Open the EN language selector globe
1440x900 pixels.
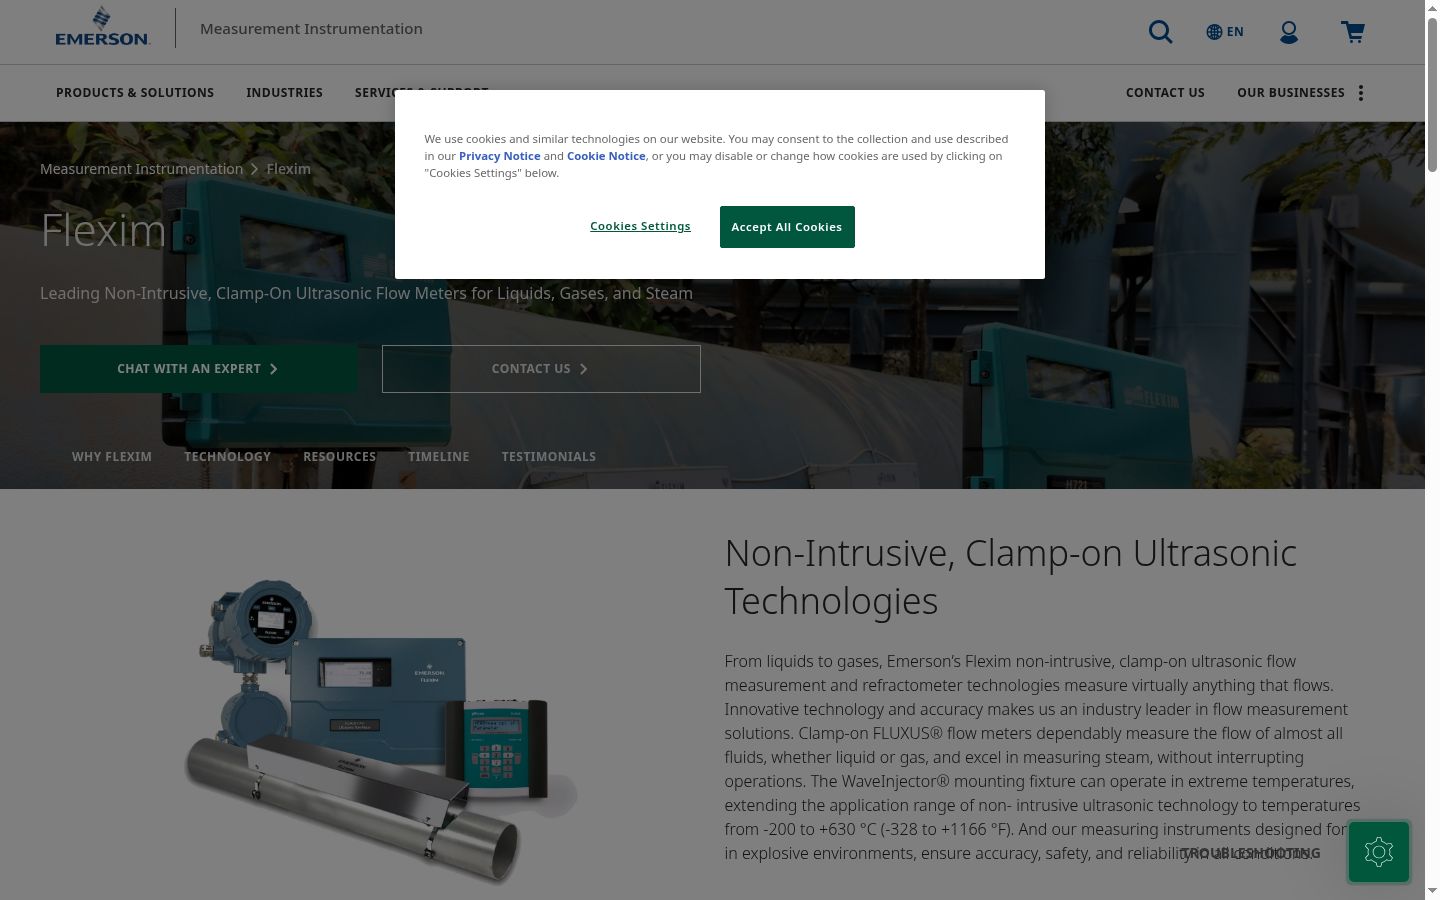pyautogui.click(x=1225, y=32)
